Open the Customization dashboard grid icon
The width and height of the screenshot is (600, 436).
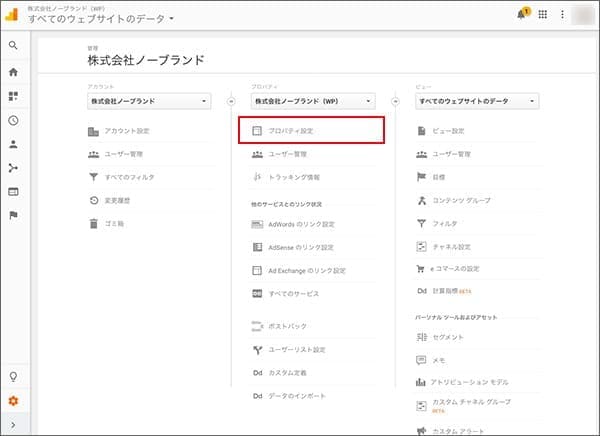point(13,96)
